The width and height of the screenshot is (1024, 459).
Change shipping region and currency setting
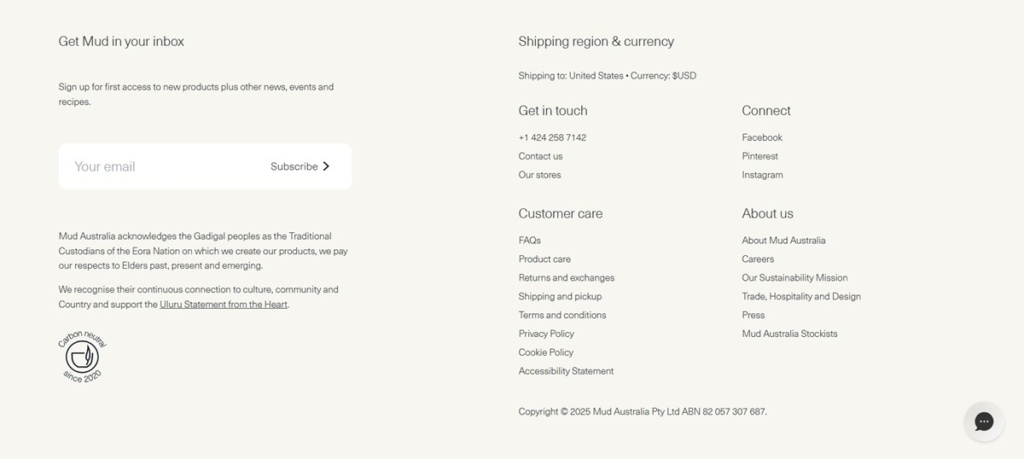tap(607, 76)
